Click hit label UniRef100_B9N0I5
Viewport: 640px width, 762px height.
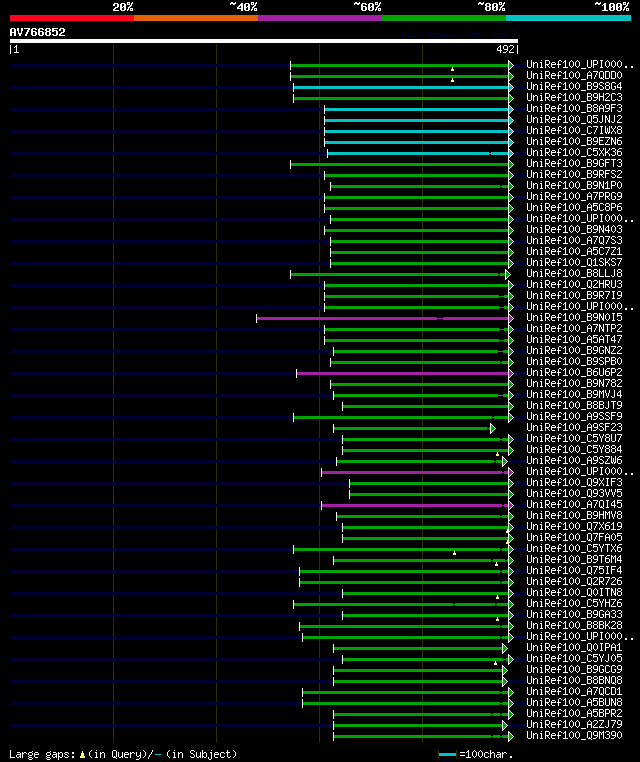tap(574, 317)
